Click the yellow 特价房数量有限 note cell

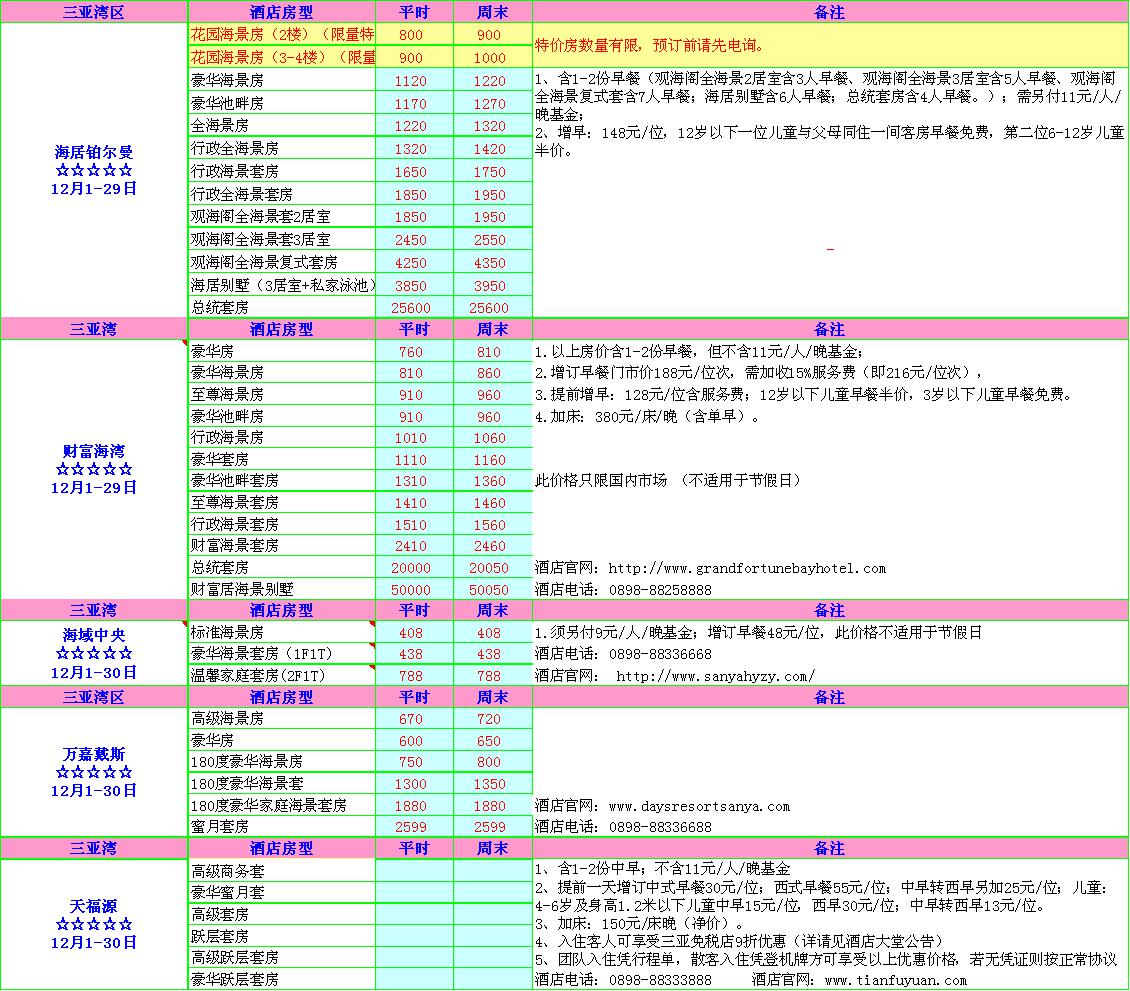pos(829,45)
